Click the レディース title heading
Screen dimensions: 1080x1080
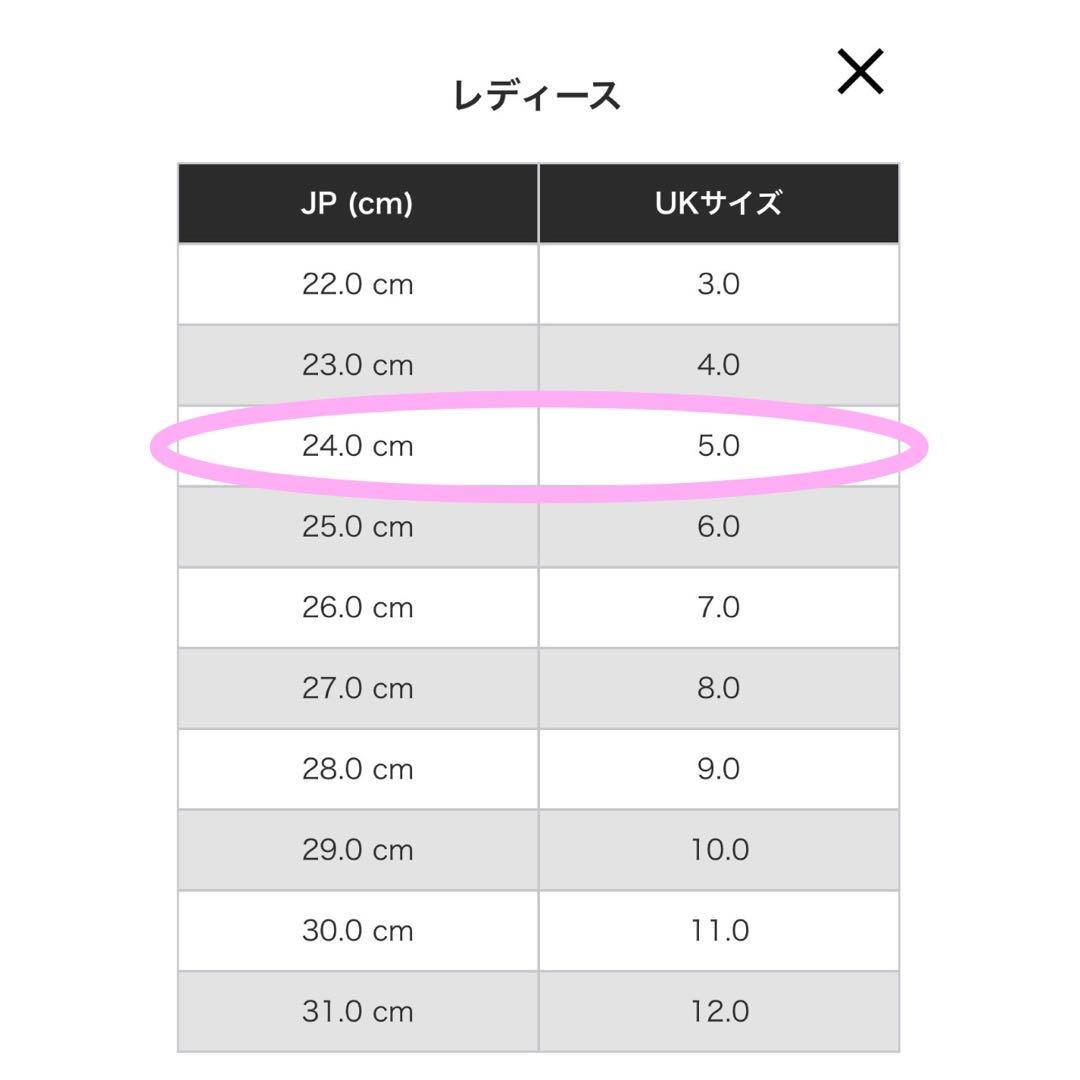537,96
